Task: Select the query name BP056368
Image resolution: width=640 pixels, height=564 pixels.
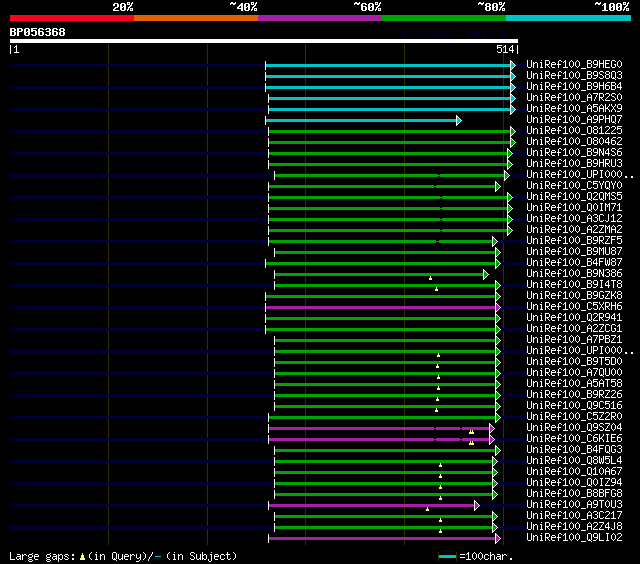Action: [38, 32]
